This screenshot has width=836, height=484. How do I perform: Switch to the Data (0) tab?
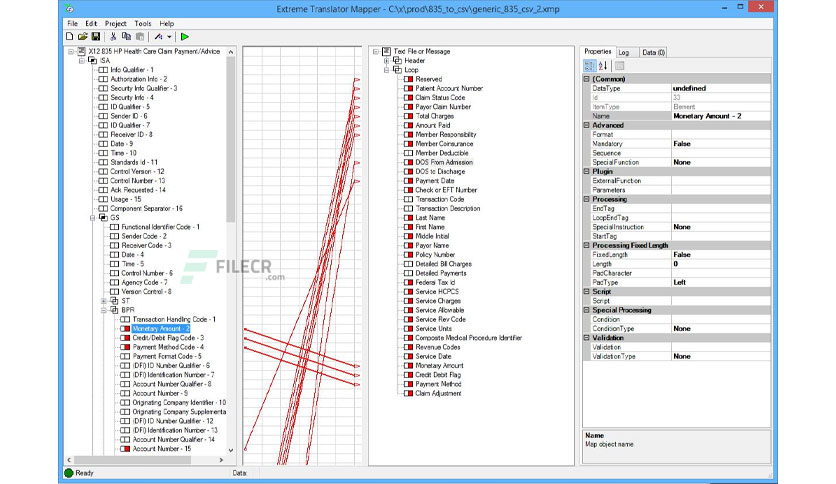653,52
